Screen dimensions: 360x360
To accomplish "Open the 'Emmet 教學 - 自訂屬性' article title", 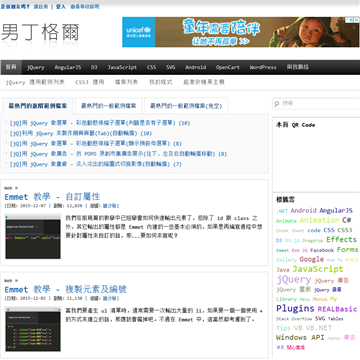I will pos(52,196).
